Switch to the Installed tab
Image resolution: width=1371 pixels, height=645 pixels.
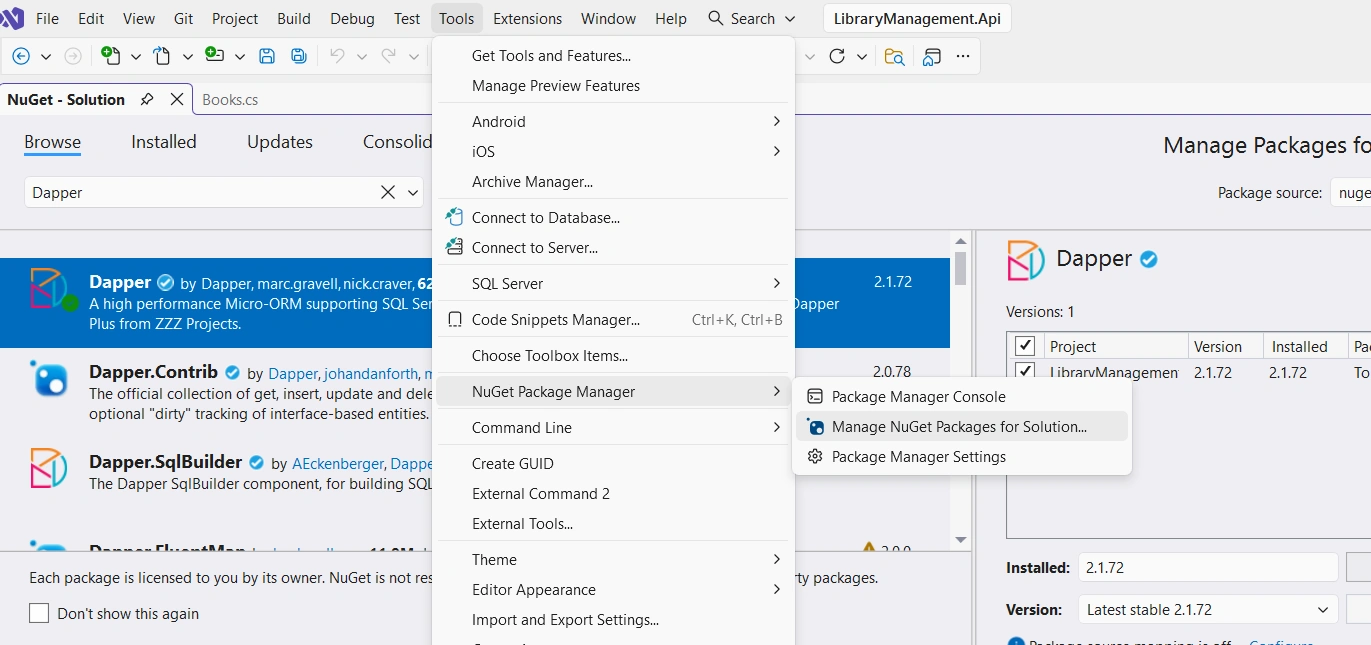pos(164,142)
